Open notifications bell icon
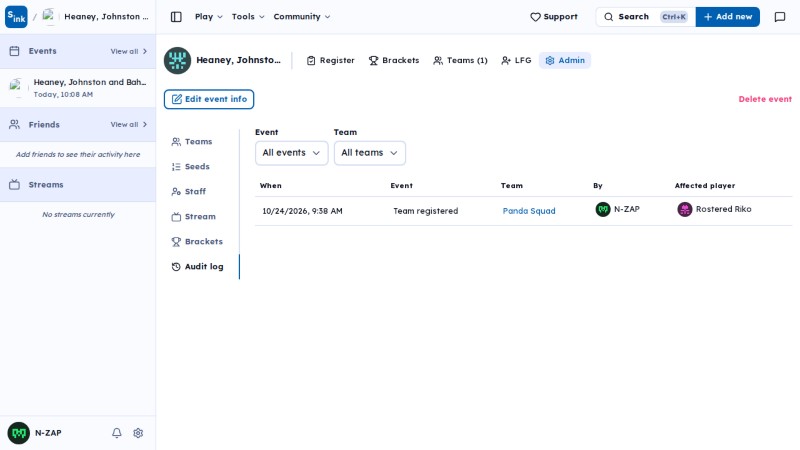The height and width of the screenshot is (450, 800). (x=117, y=433)
